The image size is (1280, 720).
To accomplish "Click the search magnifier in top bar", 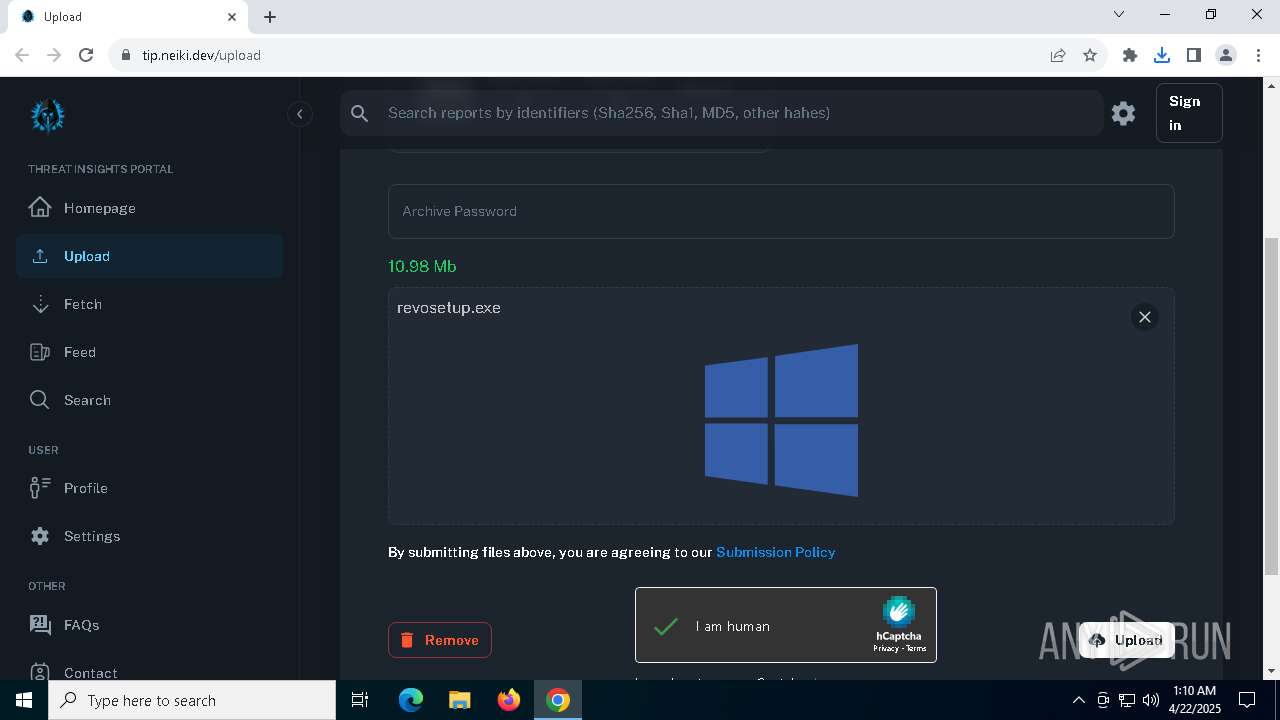I will (360, 113).
